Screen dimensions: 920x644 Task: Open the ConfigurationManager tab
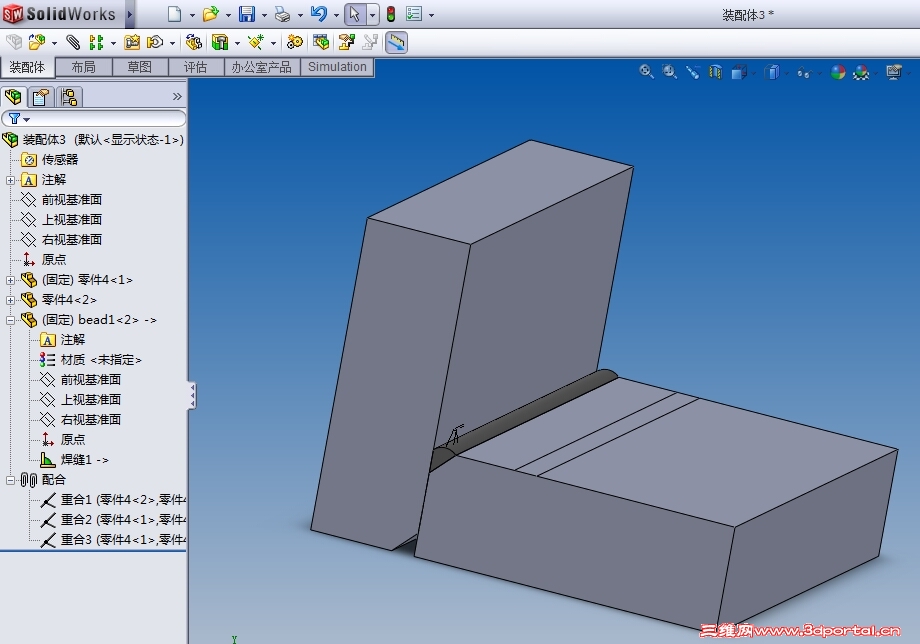69,97
